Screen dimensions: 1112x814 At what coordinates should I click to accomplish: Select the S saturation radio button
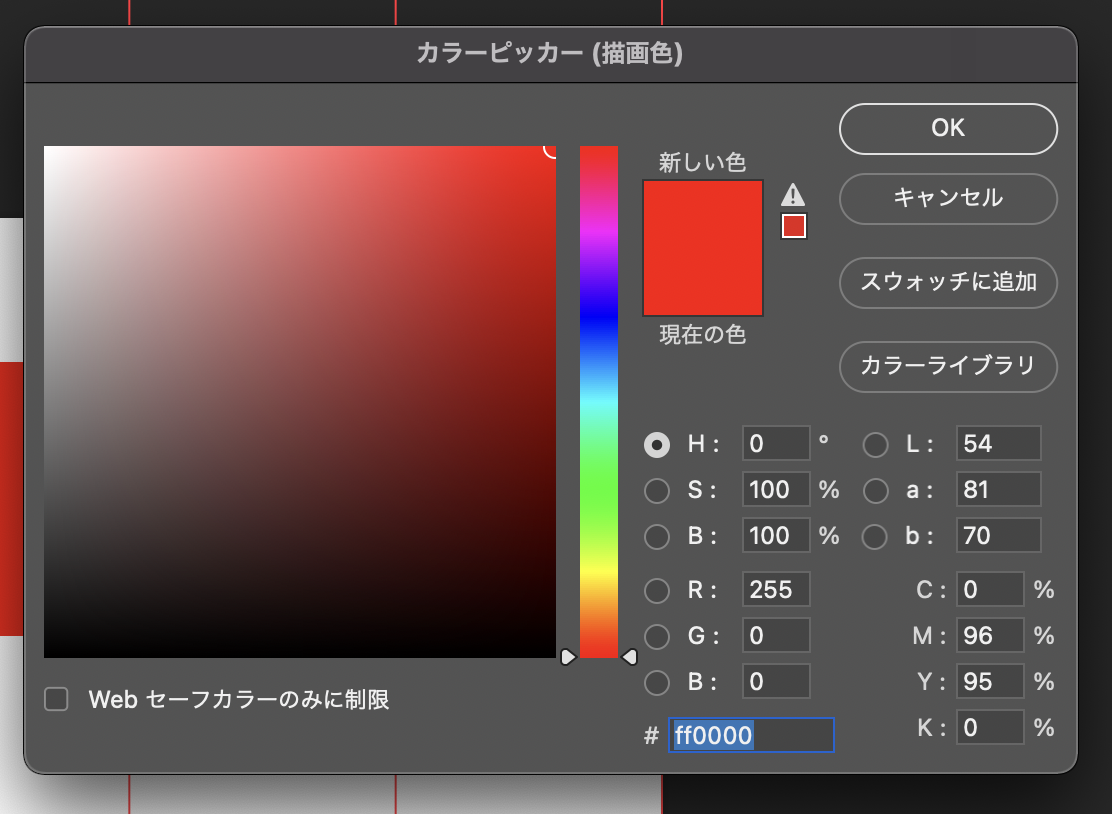point(657,490)
